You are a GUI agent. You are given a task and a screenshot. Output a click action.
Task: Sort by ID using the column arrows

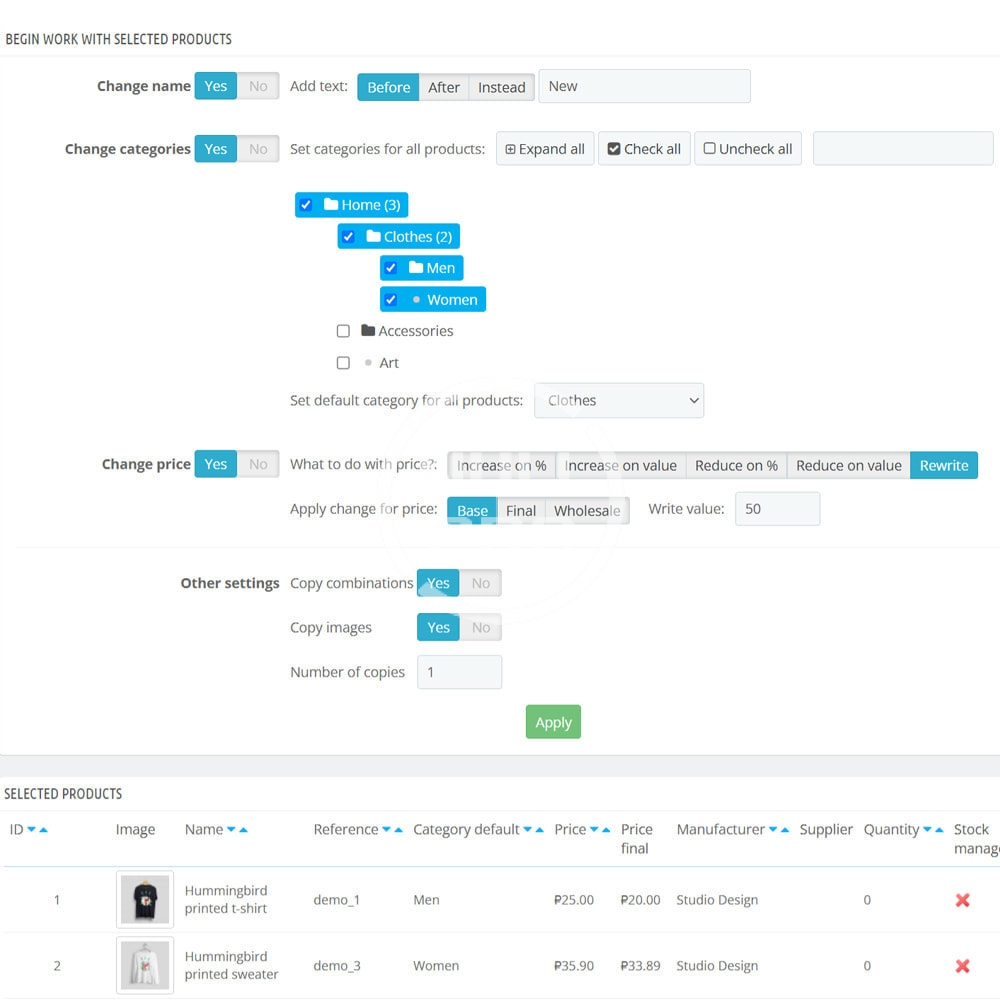tap(37, 830)
